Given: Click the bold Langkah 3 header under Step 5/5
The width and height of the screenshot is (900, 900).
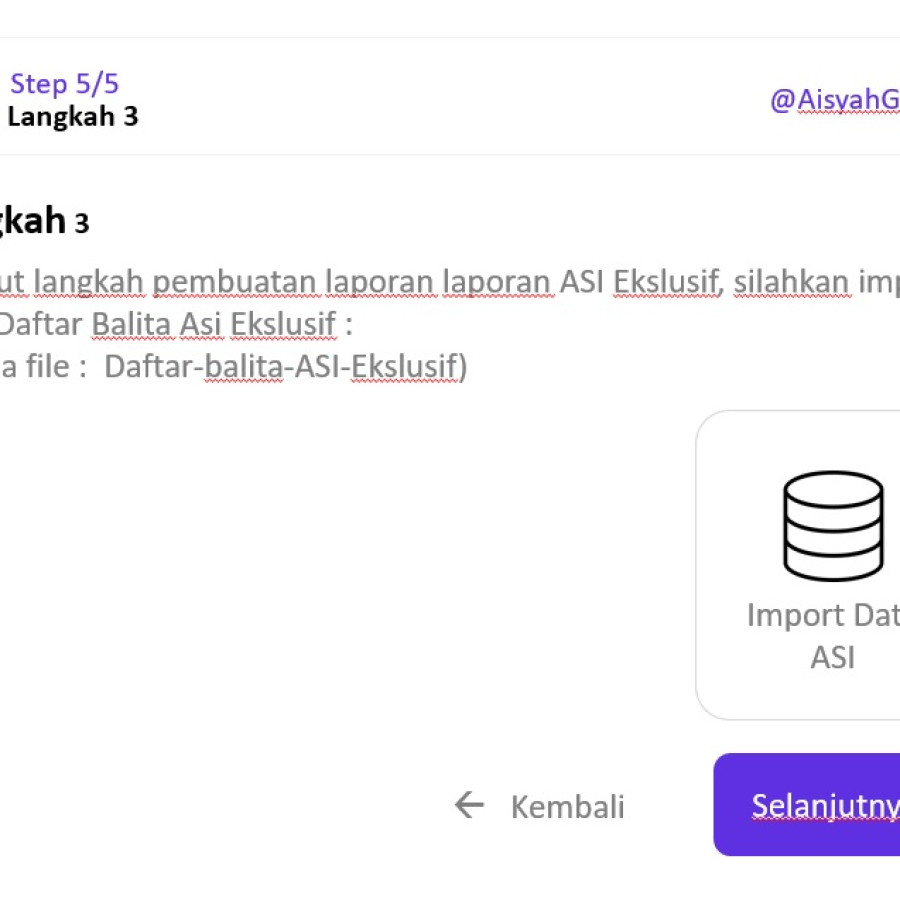Looking at the screenshot, I should (x=72, y=117).
